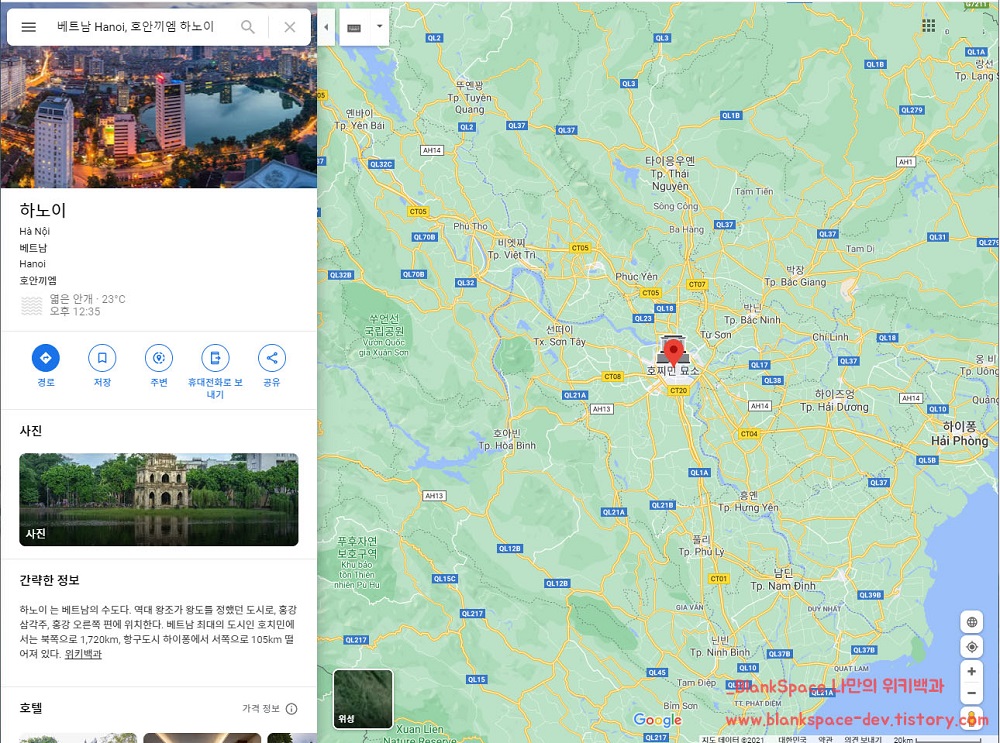Click the 경로 directions button

click(46, 366)
